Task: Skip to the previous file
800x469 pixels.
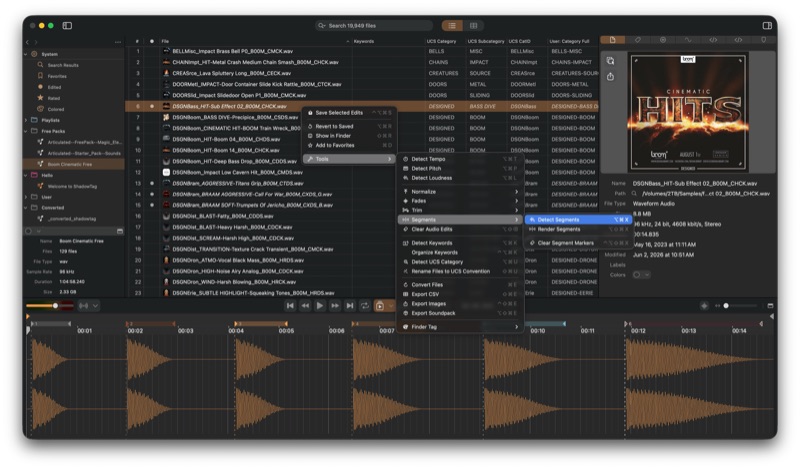Action: point(290,306)
